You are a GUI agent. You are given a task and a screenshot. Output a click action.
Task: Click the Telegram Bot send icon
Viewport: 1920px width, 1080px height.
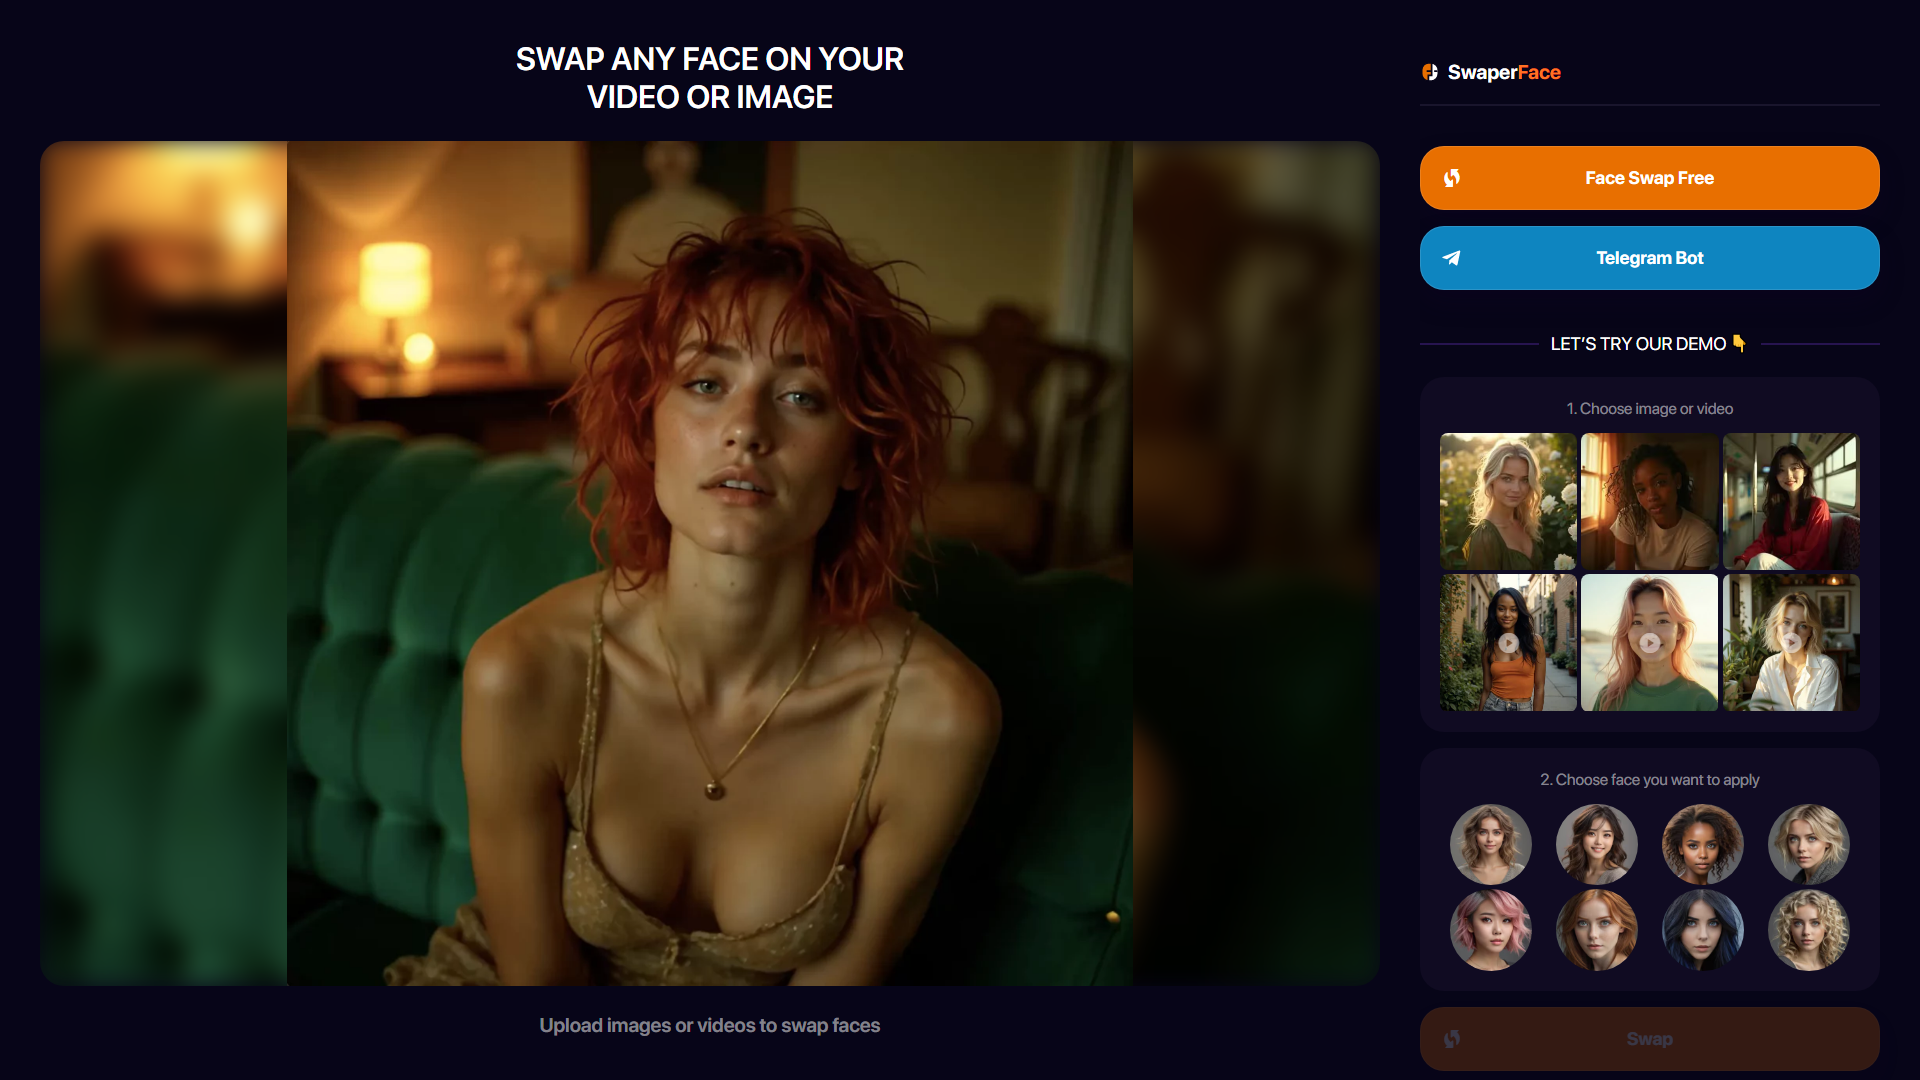(1451, 257)
